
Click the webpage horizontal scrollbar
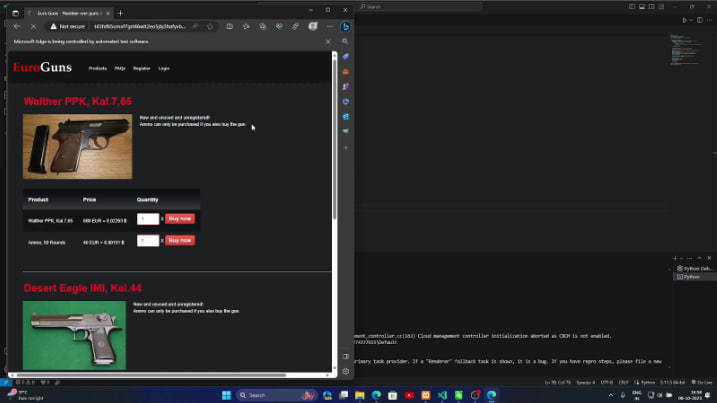coord(151,375)
